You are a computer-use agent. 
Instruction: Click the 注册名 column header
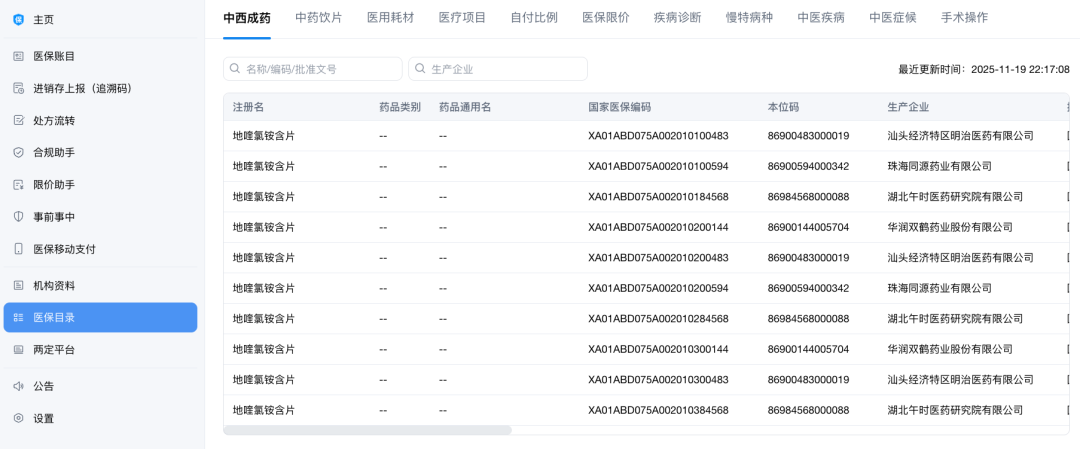click(249, 107)
